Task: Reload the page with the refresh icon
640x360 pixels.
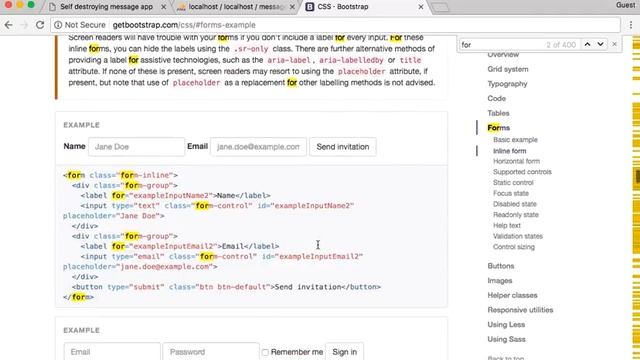Action: [40, 25]
